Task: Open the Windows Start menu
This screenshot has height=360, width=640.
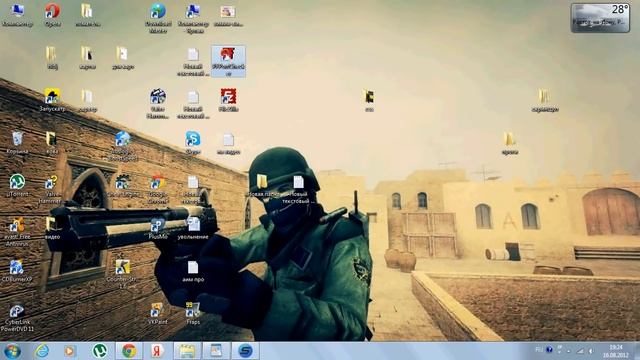Action: coord(11,351)
